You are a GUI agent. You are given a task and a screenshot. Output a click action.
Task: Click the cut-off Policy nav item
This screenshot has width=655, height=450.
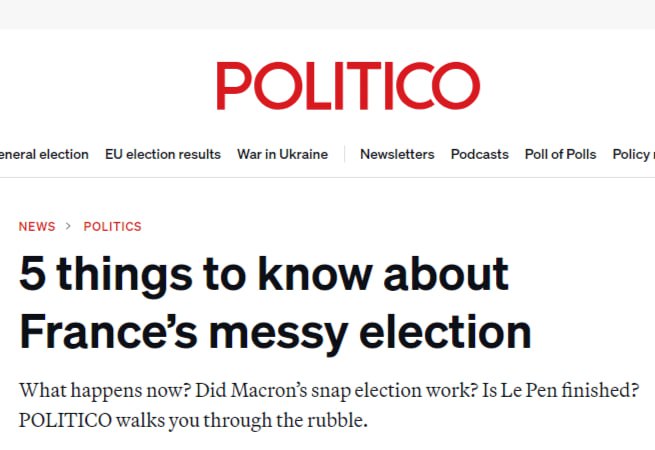click(634, 154)
